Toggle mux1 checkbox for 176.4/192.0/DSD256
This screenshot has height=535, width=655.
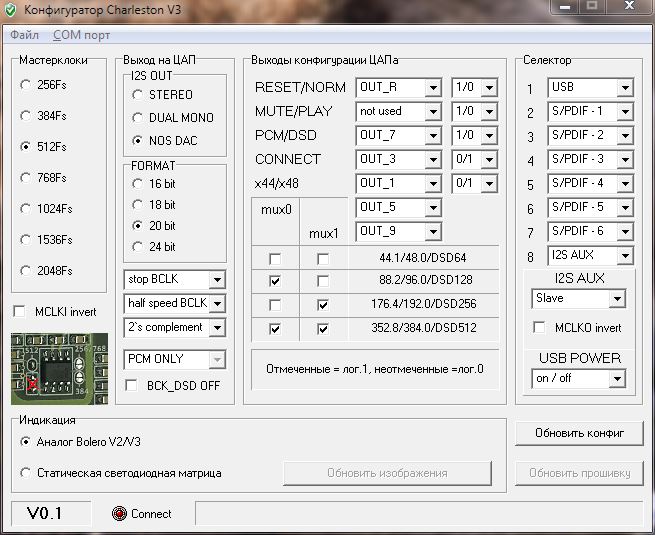pos(323,305)
